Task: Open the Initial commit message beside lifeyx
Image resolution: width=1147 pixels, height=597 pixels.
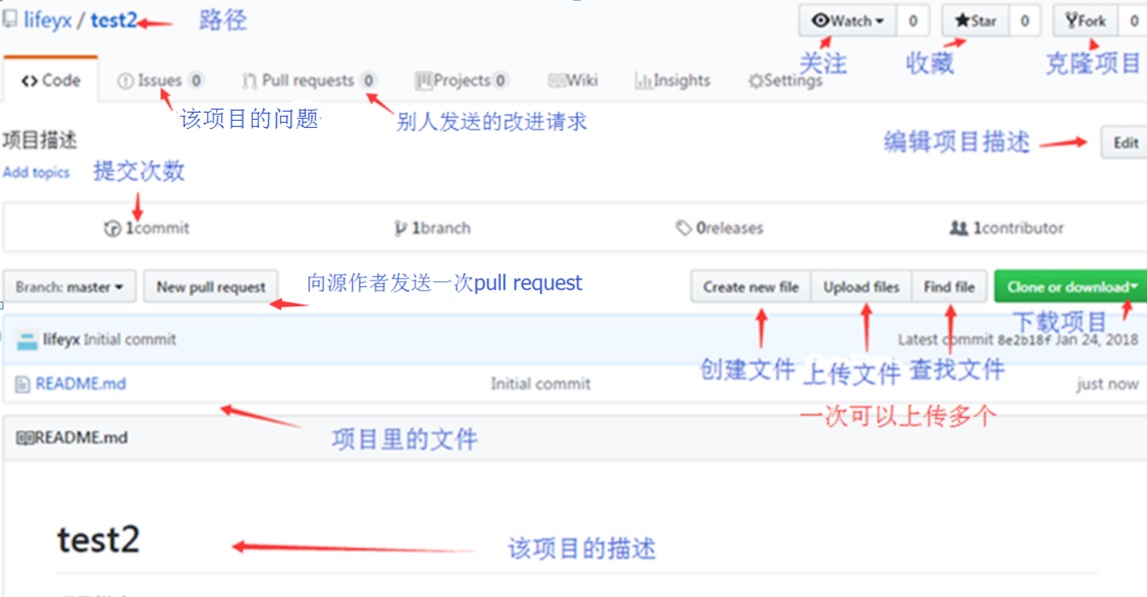Action: pyautogui.click(x=129, y=339)
